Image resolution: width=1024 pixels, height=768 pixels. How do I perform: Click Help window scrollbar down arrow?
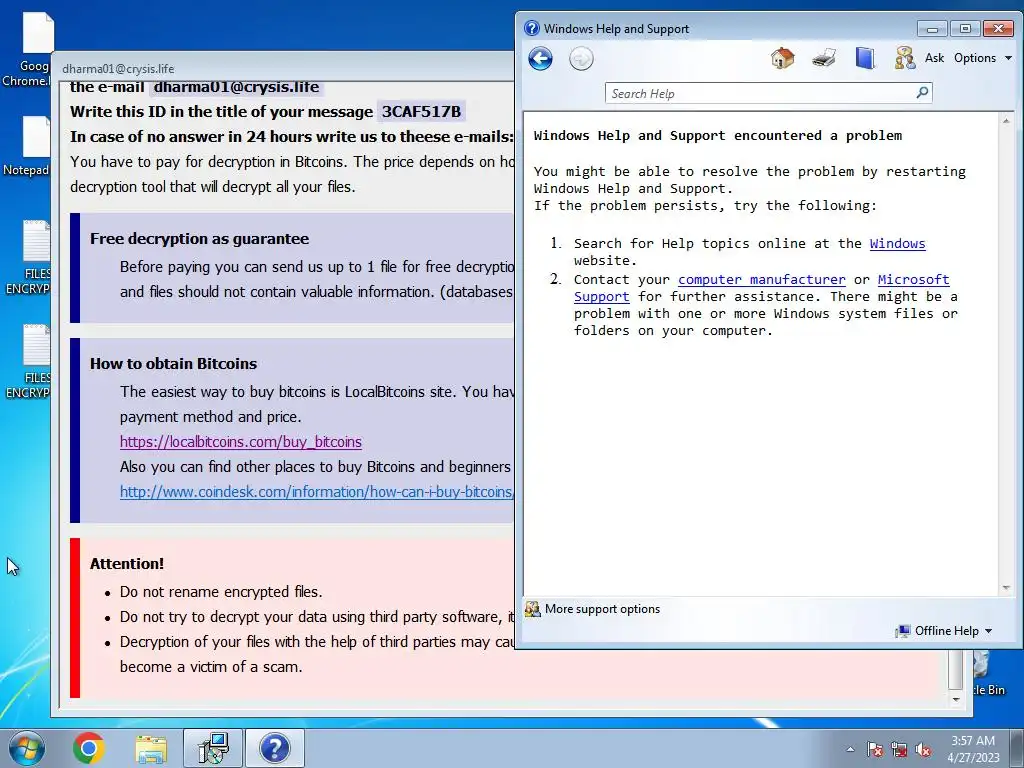pyautogui.click(x=1006, y=588)
